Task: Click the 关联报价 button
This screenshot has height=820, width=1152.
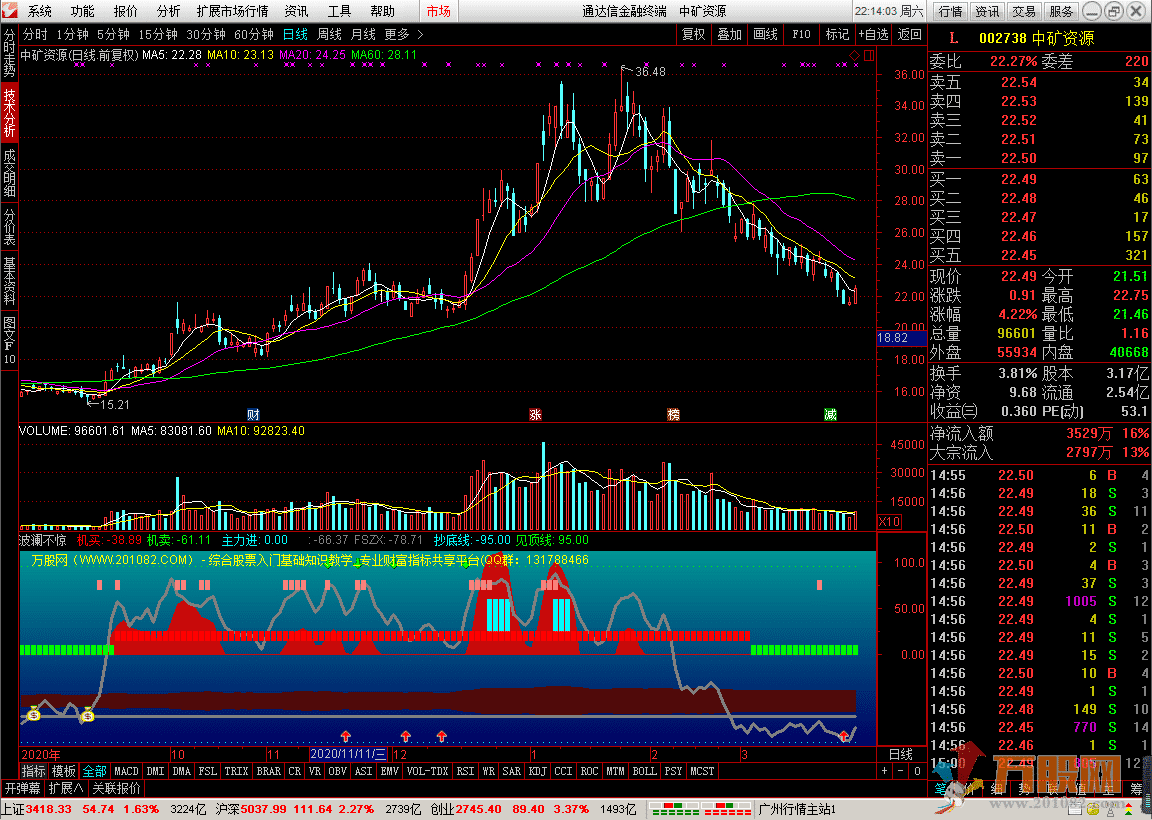Action: click(x=116, y=788)
